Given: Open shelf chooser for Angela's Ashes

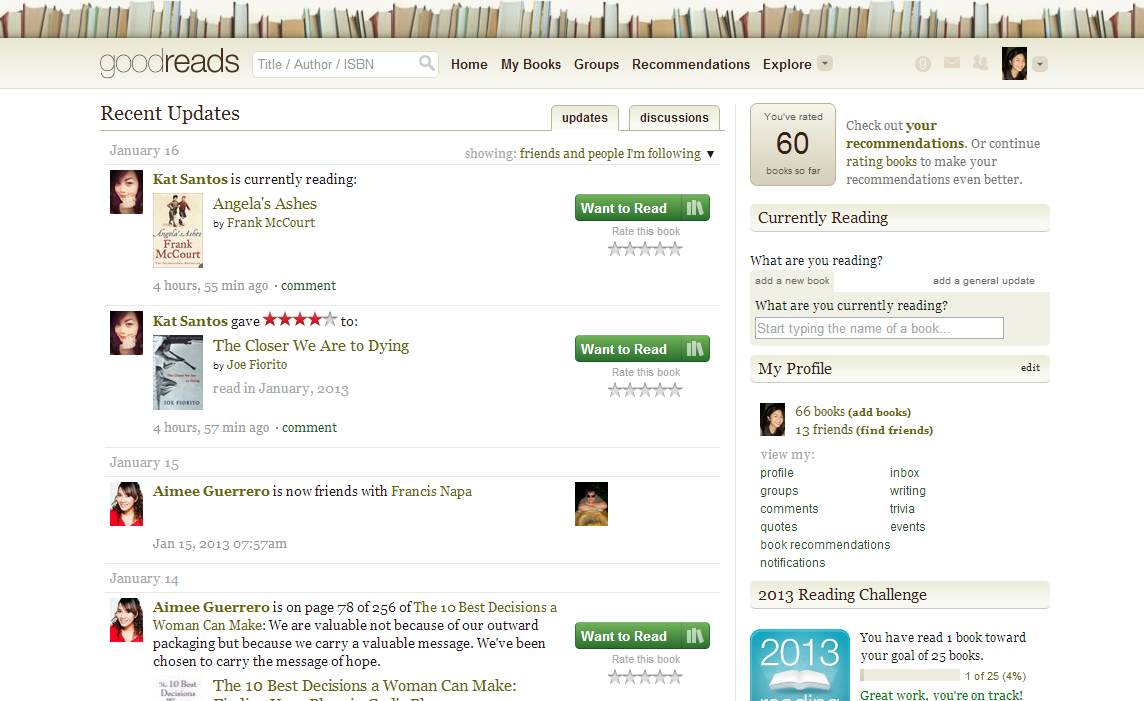Looking at the screenshot, I should 695,208.
